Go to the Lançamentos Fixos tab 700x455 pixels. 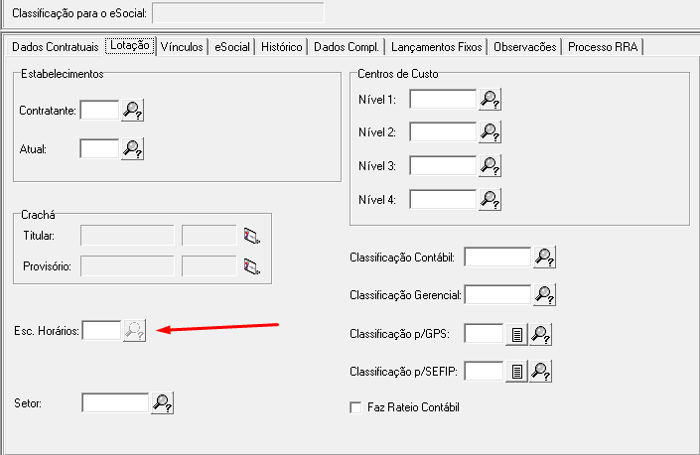436,47
